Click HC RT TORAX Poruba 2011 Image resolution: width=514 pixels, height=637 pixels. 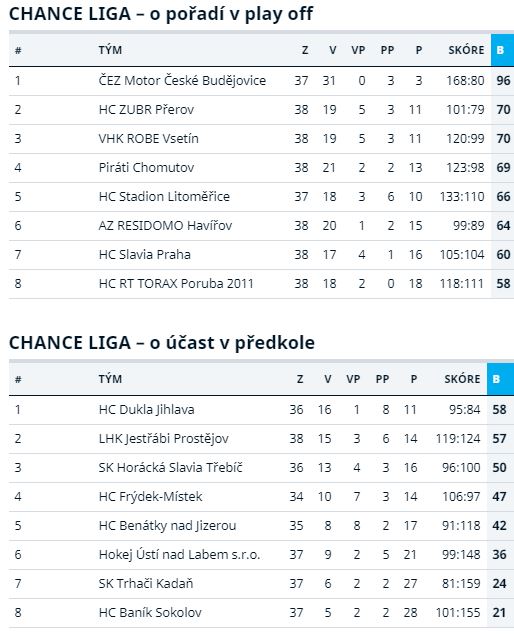[176, 284]
